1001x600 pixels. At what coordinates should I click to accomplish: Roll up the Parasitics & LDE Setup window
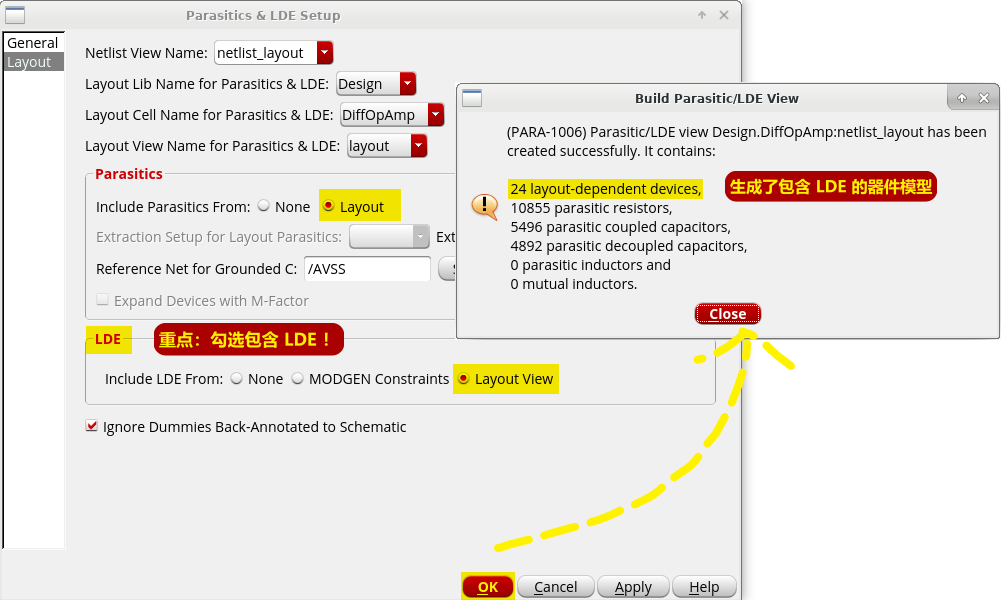703,15
